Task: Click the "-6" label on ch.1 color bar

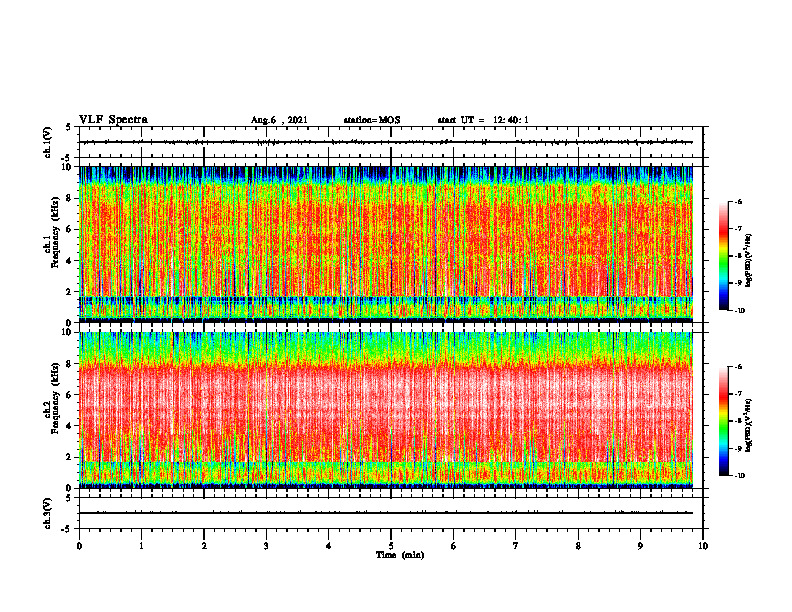Action: click(738, 202)
